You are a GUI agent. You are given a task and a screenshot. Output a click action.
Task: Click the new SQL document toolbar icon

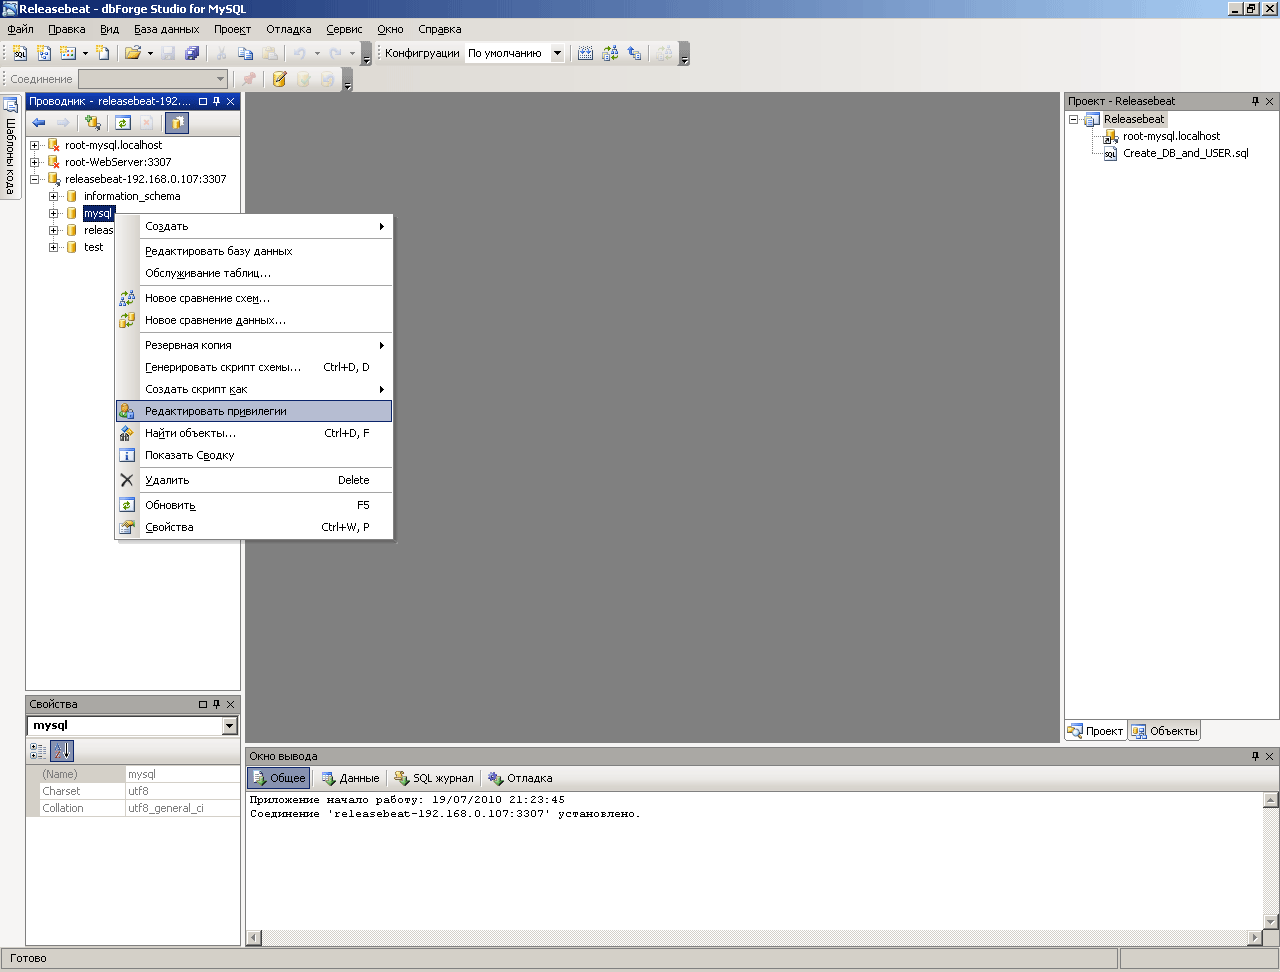pos(20,53)
